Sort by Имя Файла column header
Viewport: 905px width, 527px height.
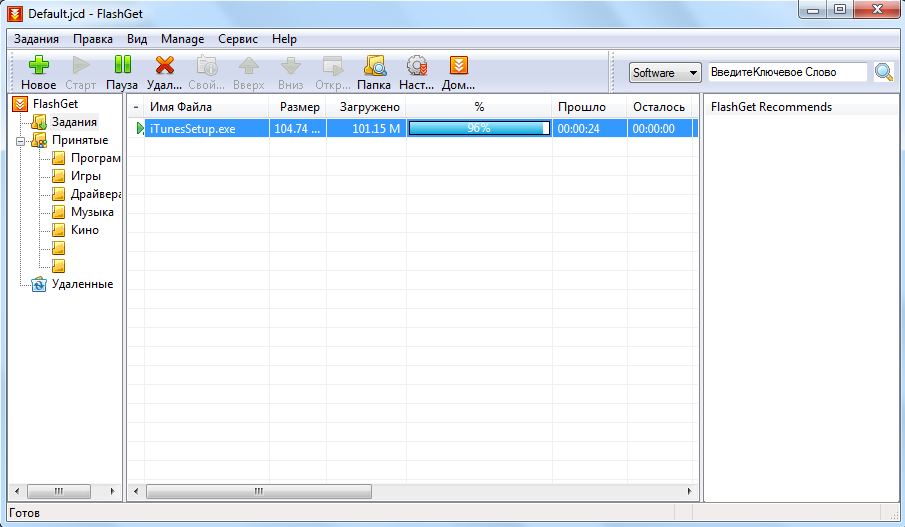pos(207,107)
